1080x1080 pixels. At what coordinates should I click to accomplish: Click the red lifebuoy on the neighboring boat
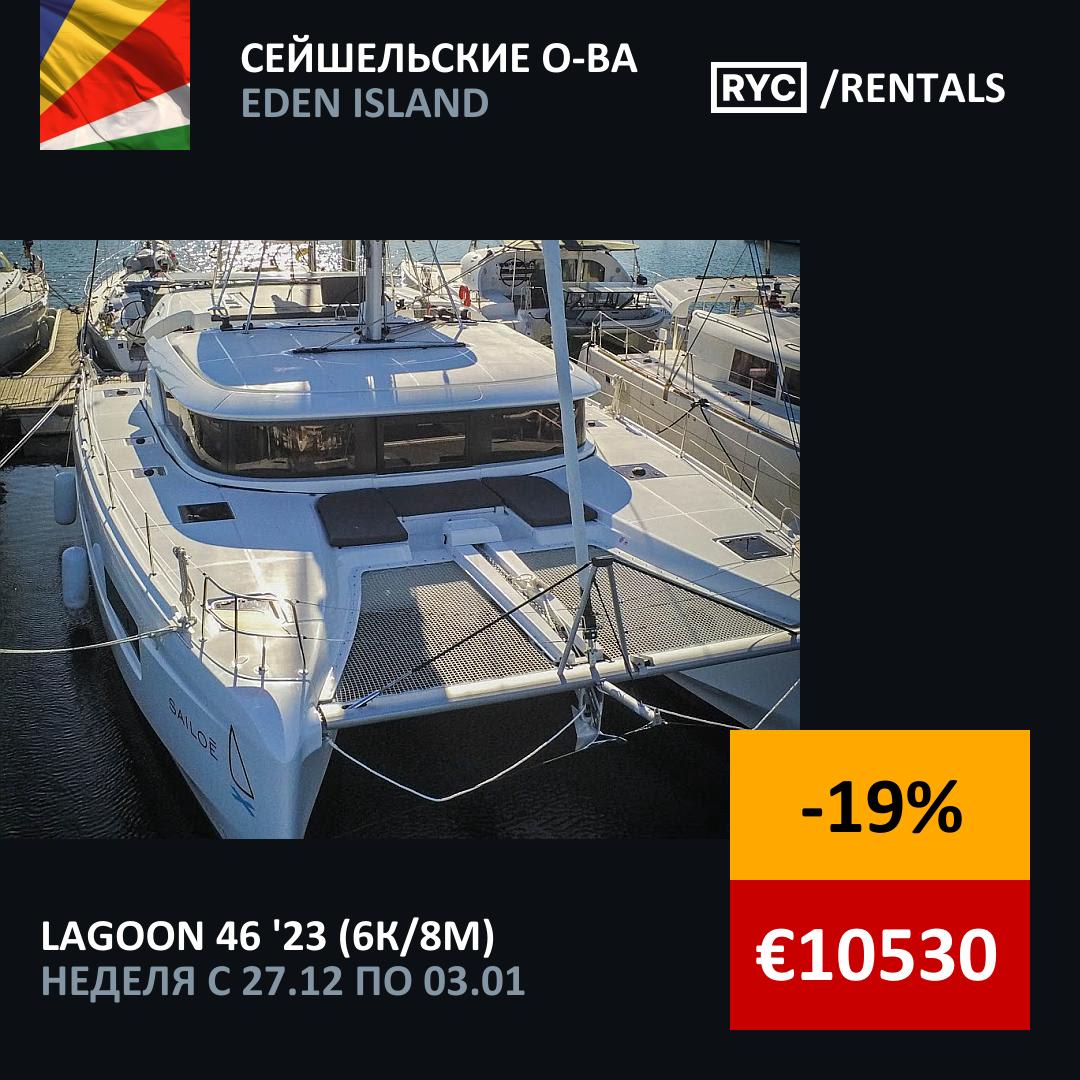[x=465, y=295]
